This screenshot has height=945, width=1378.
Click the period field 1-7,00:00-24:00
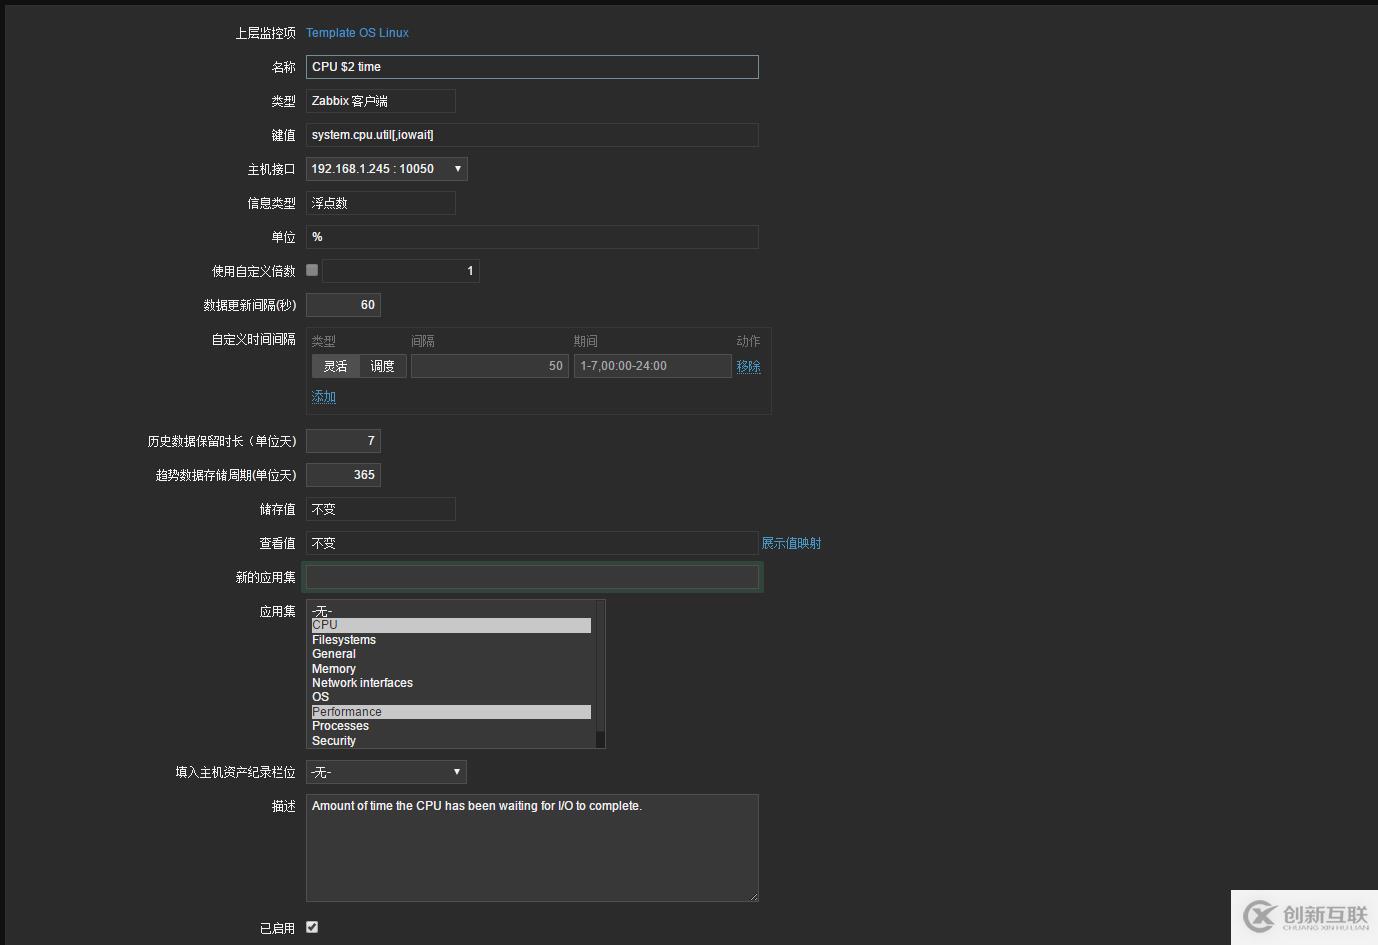click(x=653, y=366)
